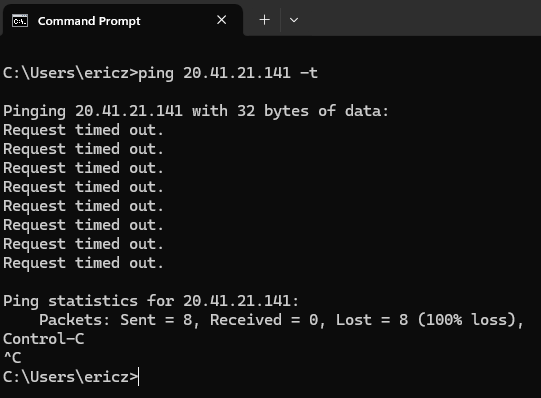Click the "^C" output line
Viewport: 541px width, 398px height.
pos(12,358)
